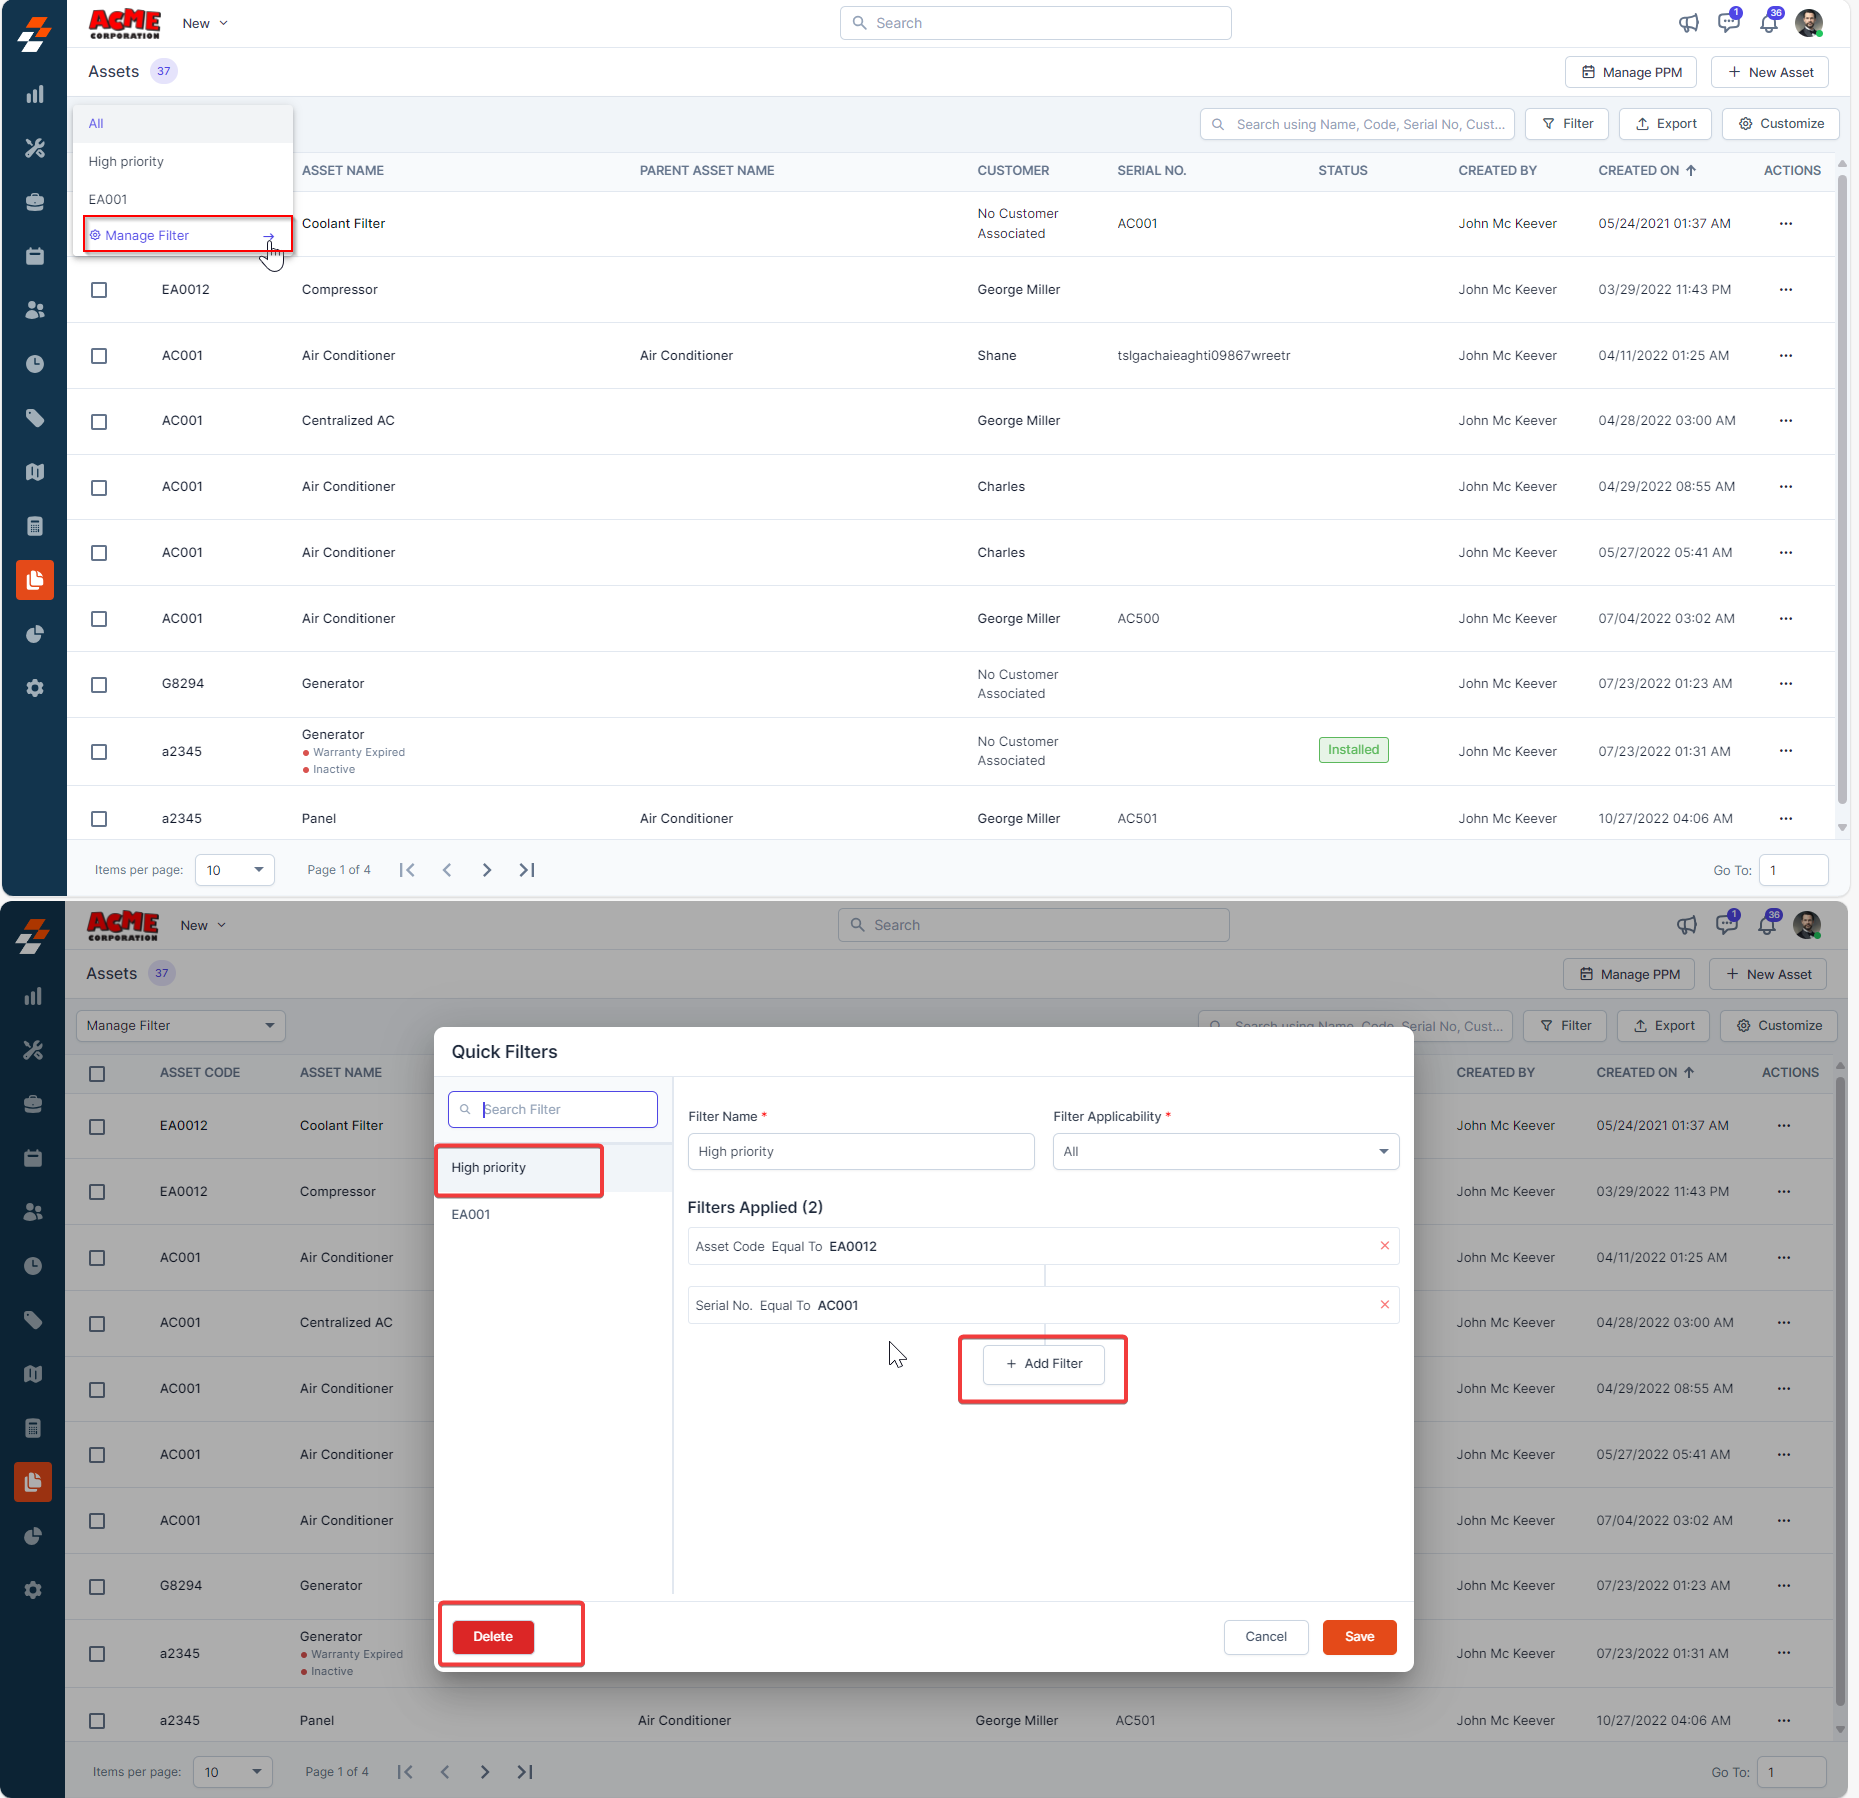Screen dimensions: 1859x1798
Task: Open Items per page dropdown in upper screenshot
Action: (235, 870)
